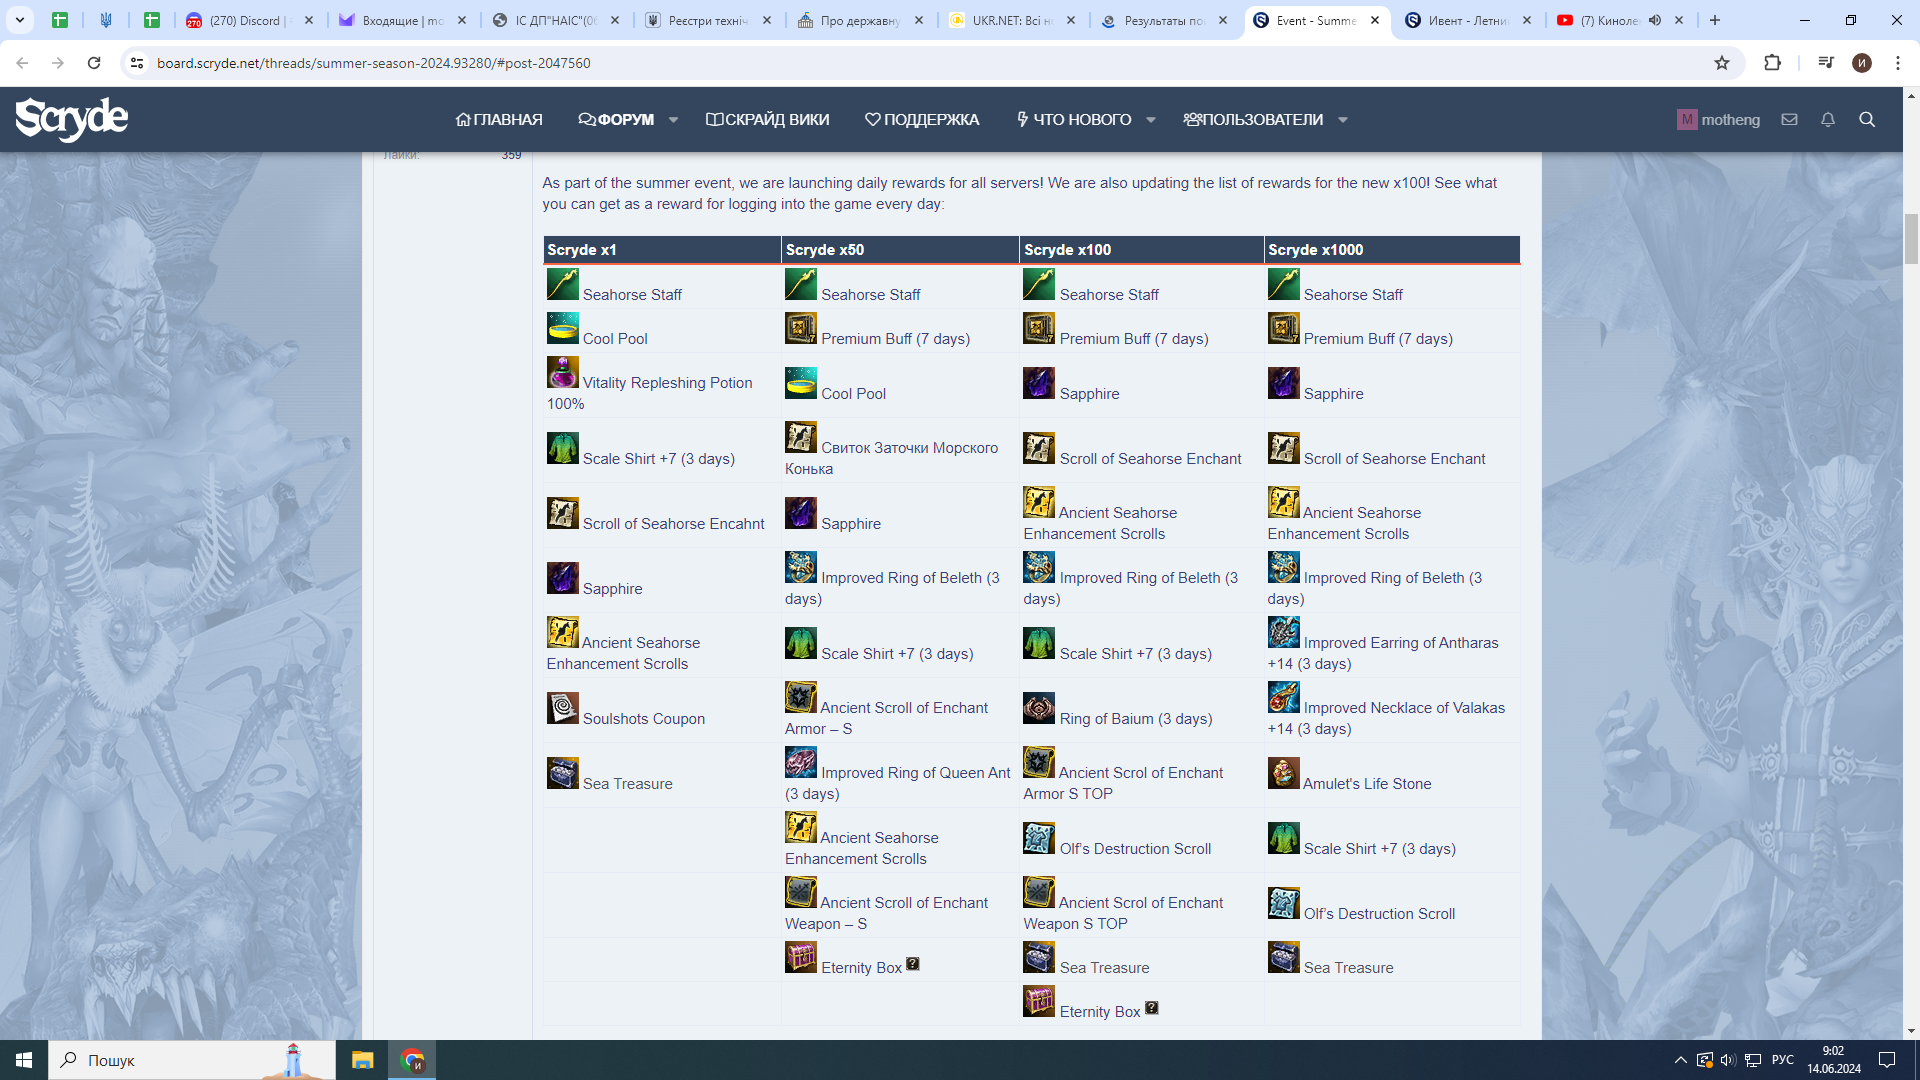Switch to the Discord browser tab
The height and width of the screenshot is (1080, 1920).
pos(244,20)
